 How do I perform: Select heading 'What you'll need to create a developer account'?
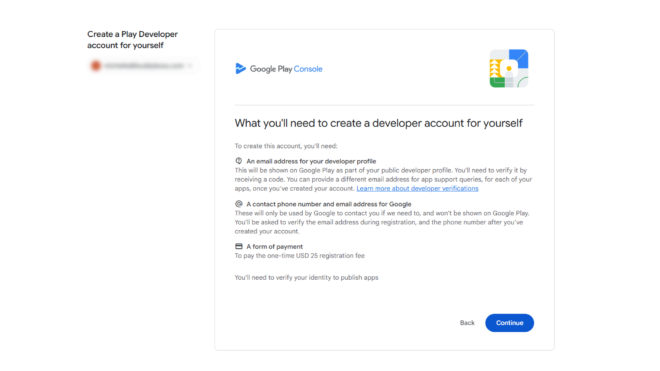click(378, 123)
